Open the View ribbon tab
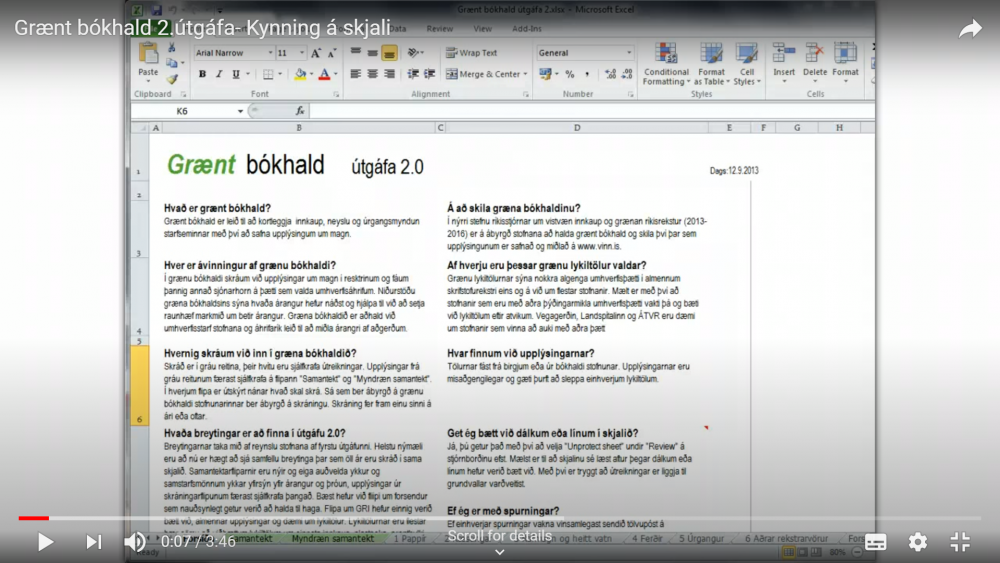The height and width of the screenshot is (563, 1000). tap(482, 29)
